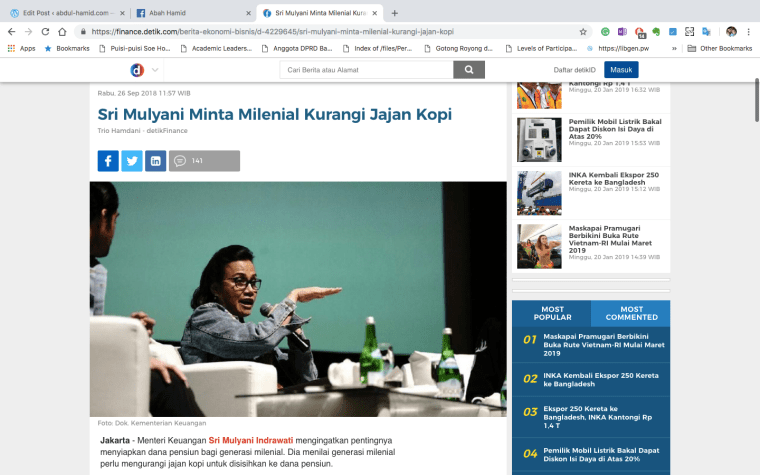
Task: Open the Academic Leaders bookmark
Action: [216, 48]
